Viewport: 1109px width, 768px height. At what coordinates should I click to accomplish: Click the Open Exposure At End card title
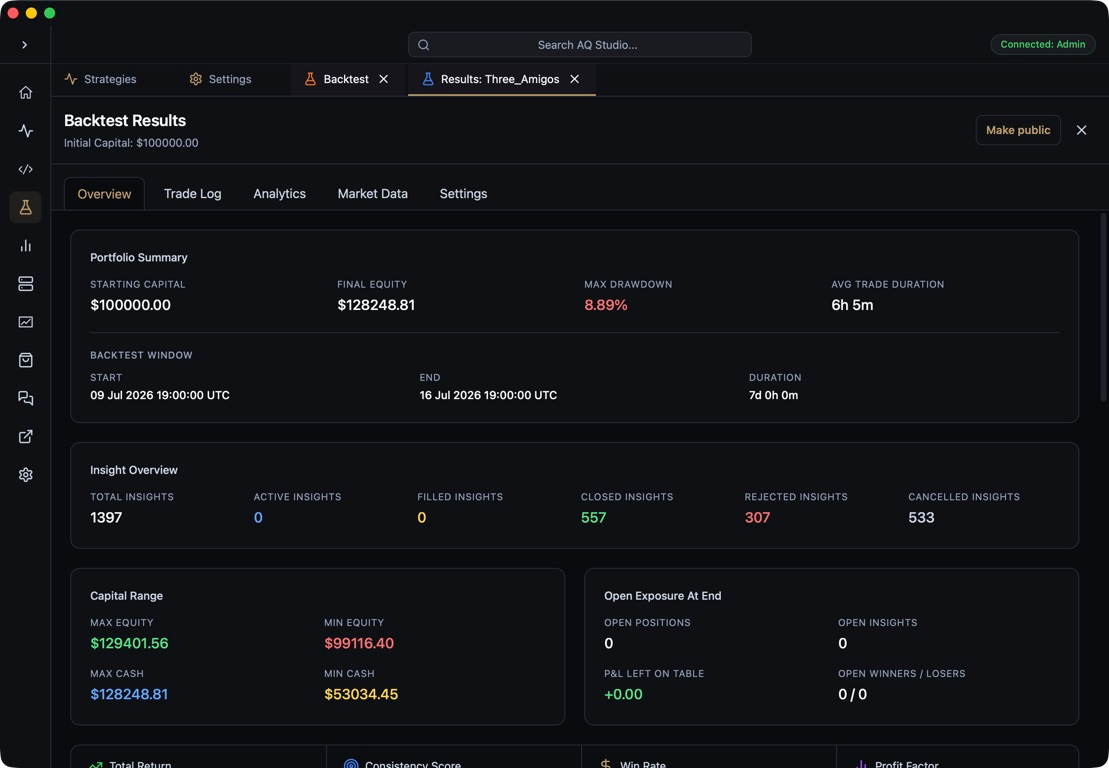point(663,596)
